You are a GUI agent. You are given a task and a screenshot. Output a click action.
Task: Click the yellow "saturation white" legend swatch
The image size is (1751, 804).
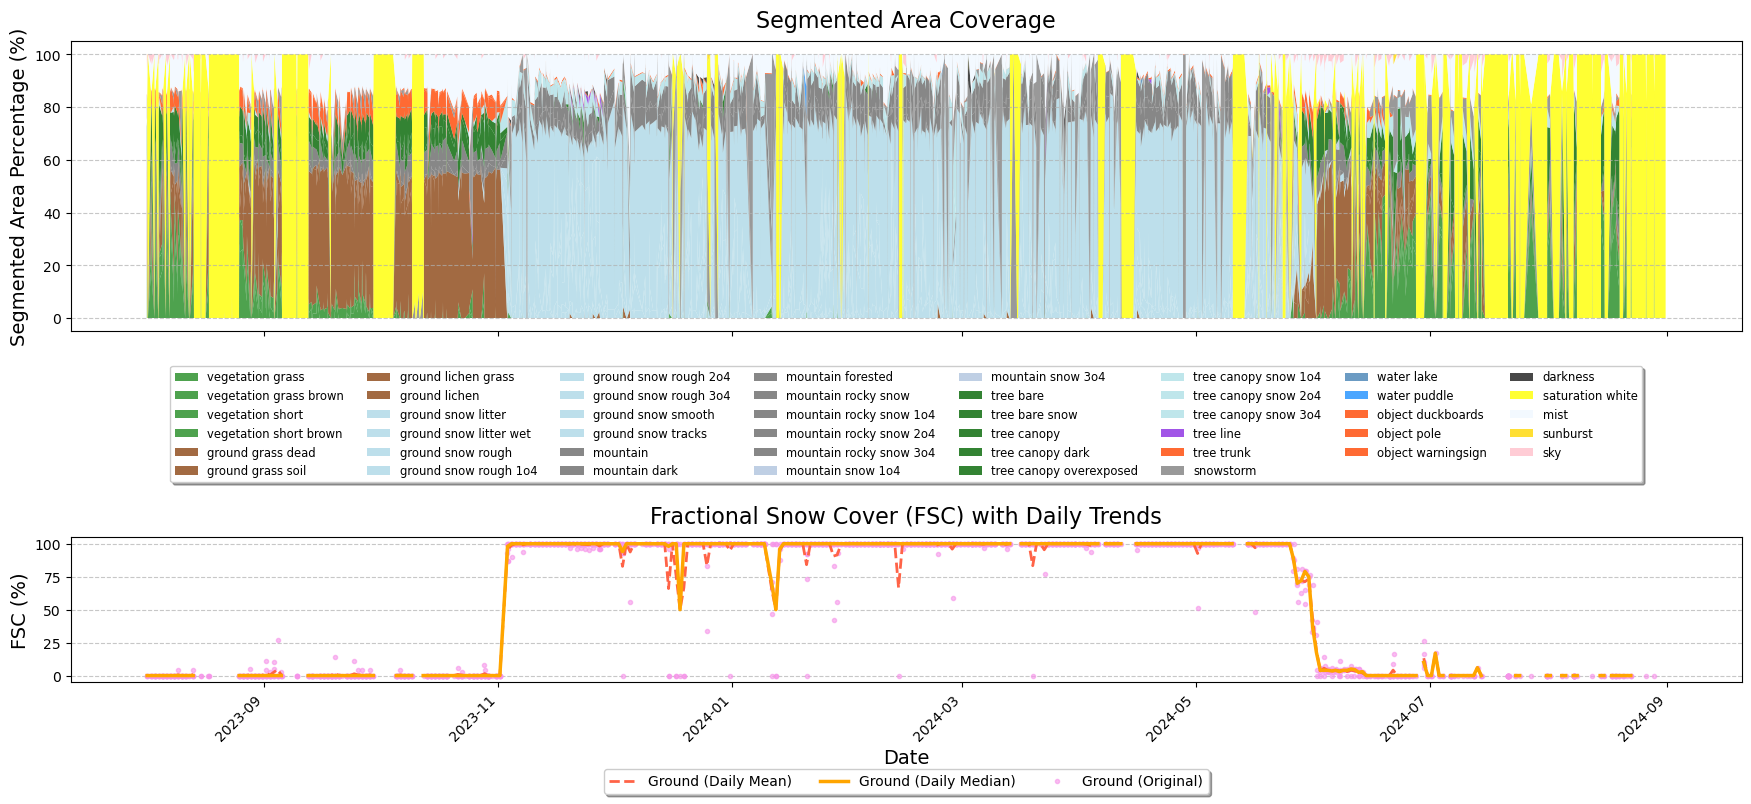click(1521, 396)
